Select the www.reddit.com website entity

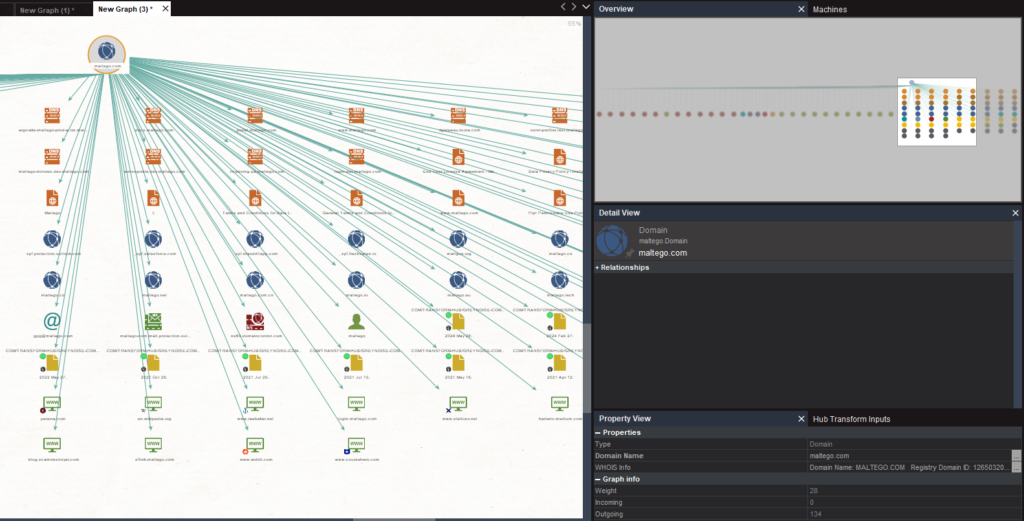click(x=254, y=445)
